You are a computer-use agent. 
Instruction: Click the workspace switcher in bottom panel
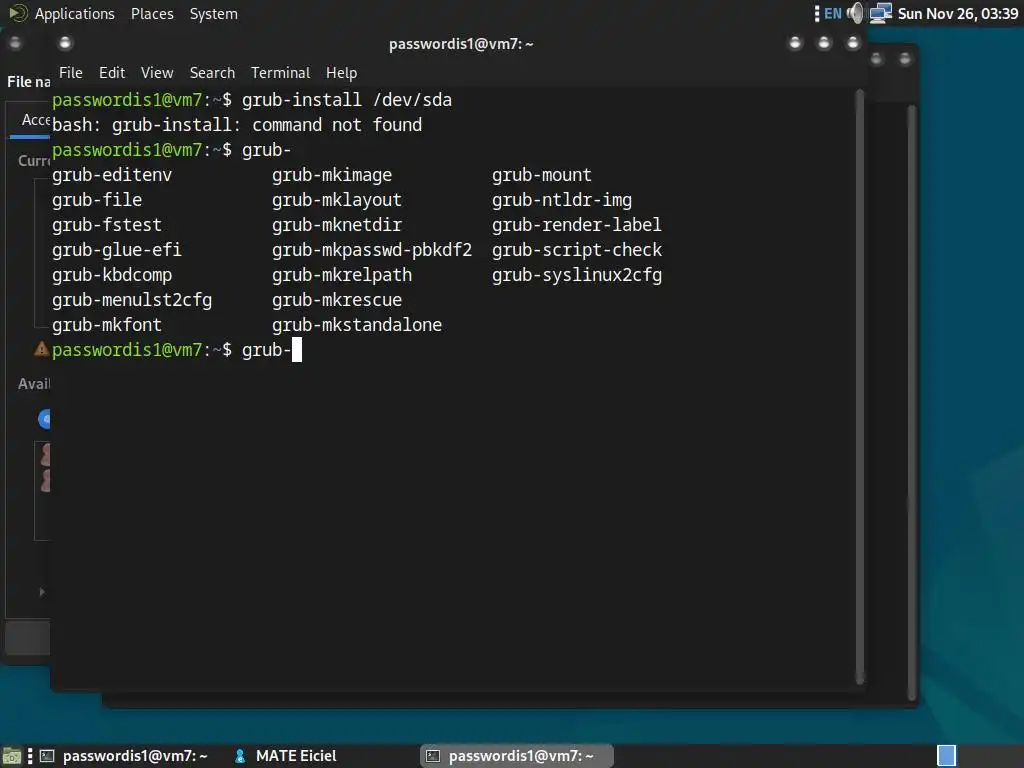click(946, 756)
